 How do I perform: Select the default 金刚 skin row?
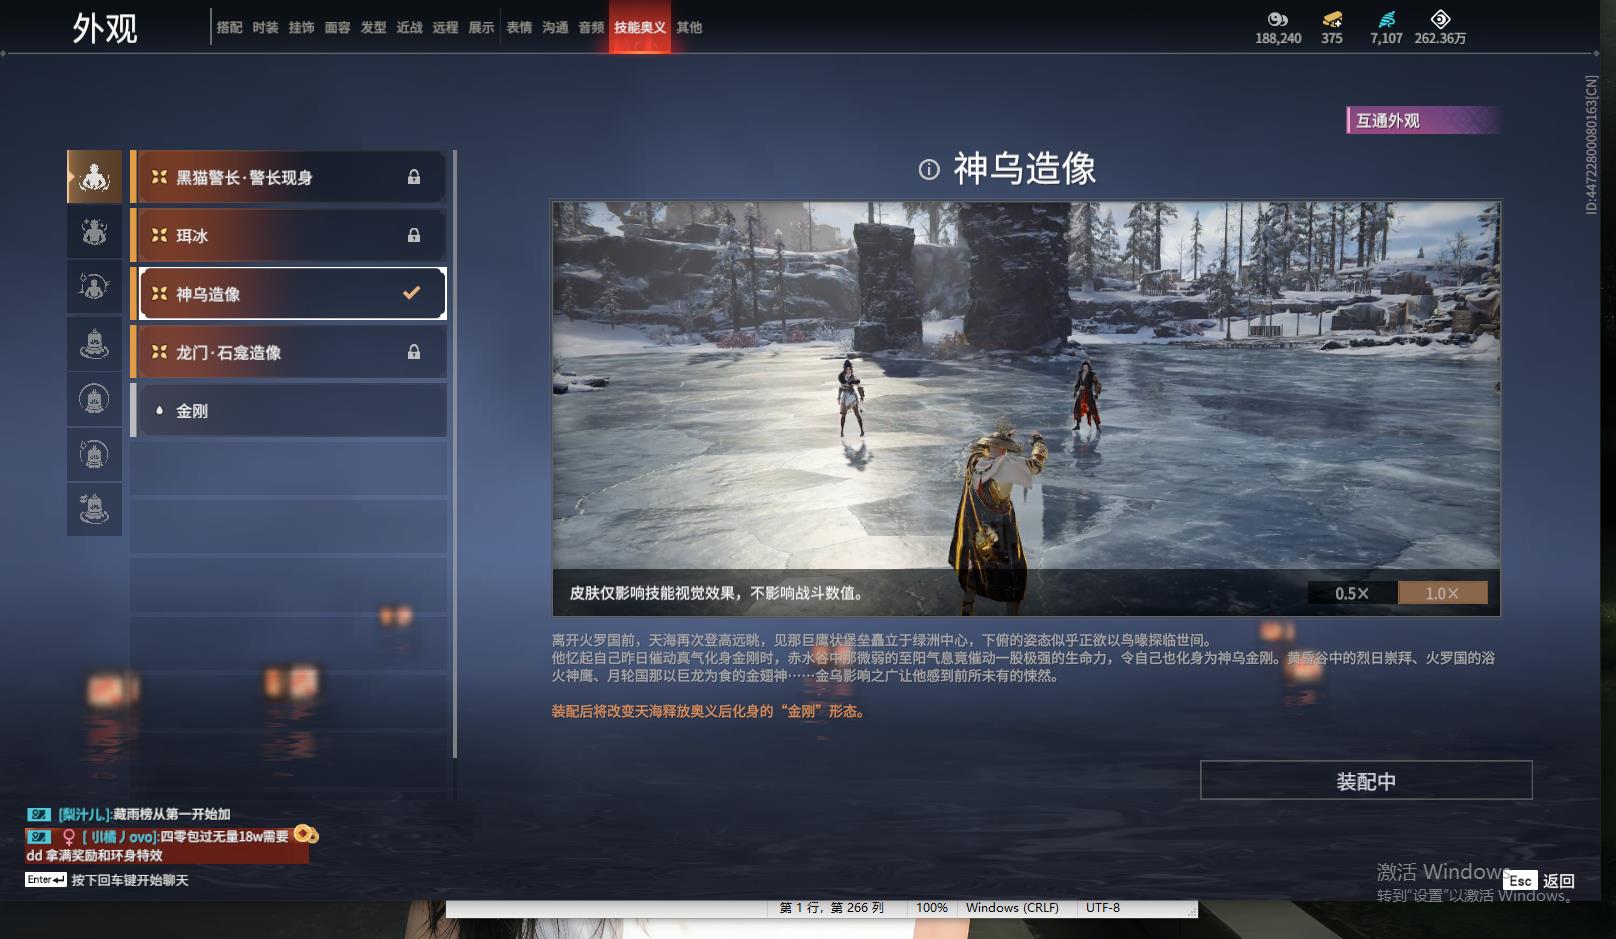pos(289,410)
